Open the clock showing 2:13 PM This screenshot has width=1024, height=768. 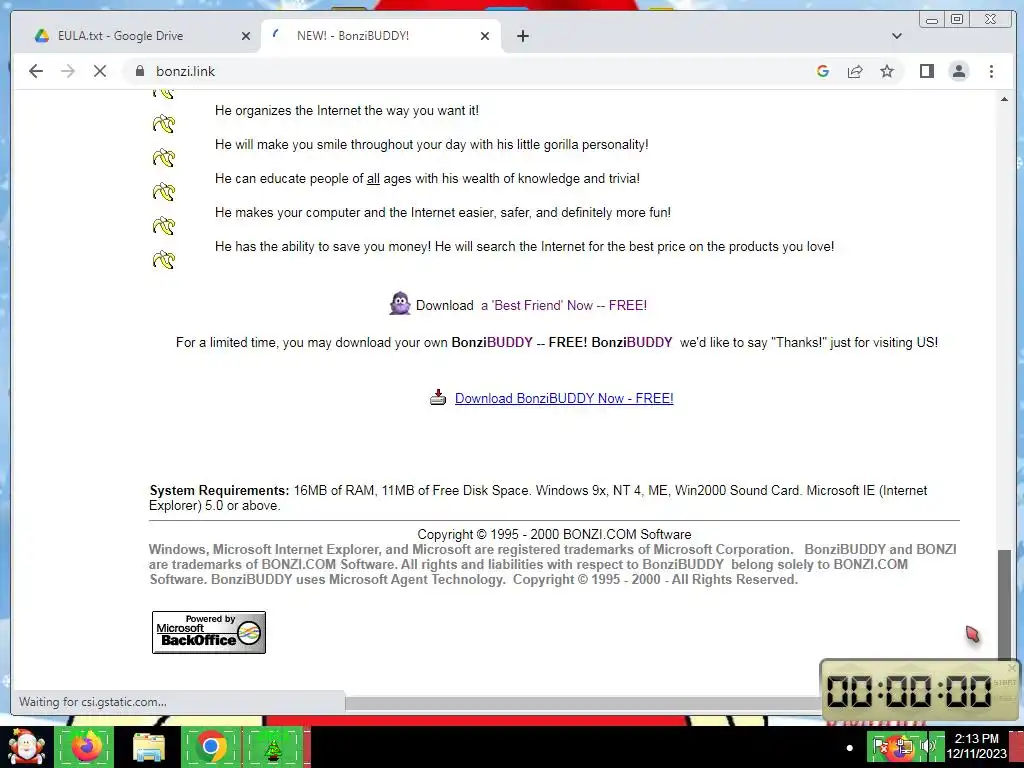point(976,746)
